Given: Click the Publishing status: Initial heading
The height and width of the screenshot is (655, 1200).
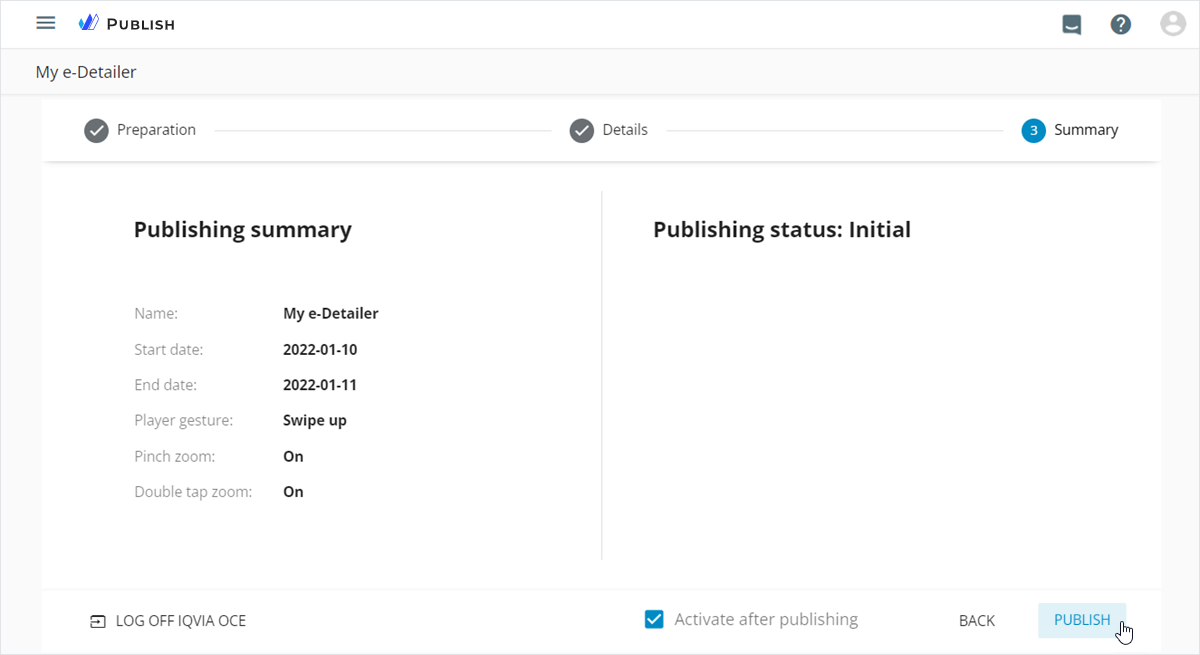Looking at the screenshot, I should [x=782, y=230].
